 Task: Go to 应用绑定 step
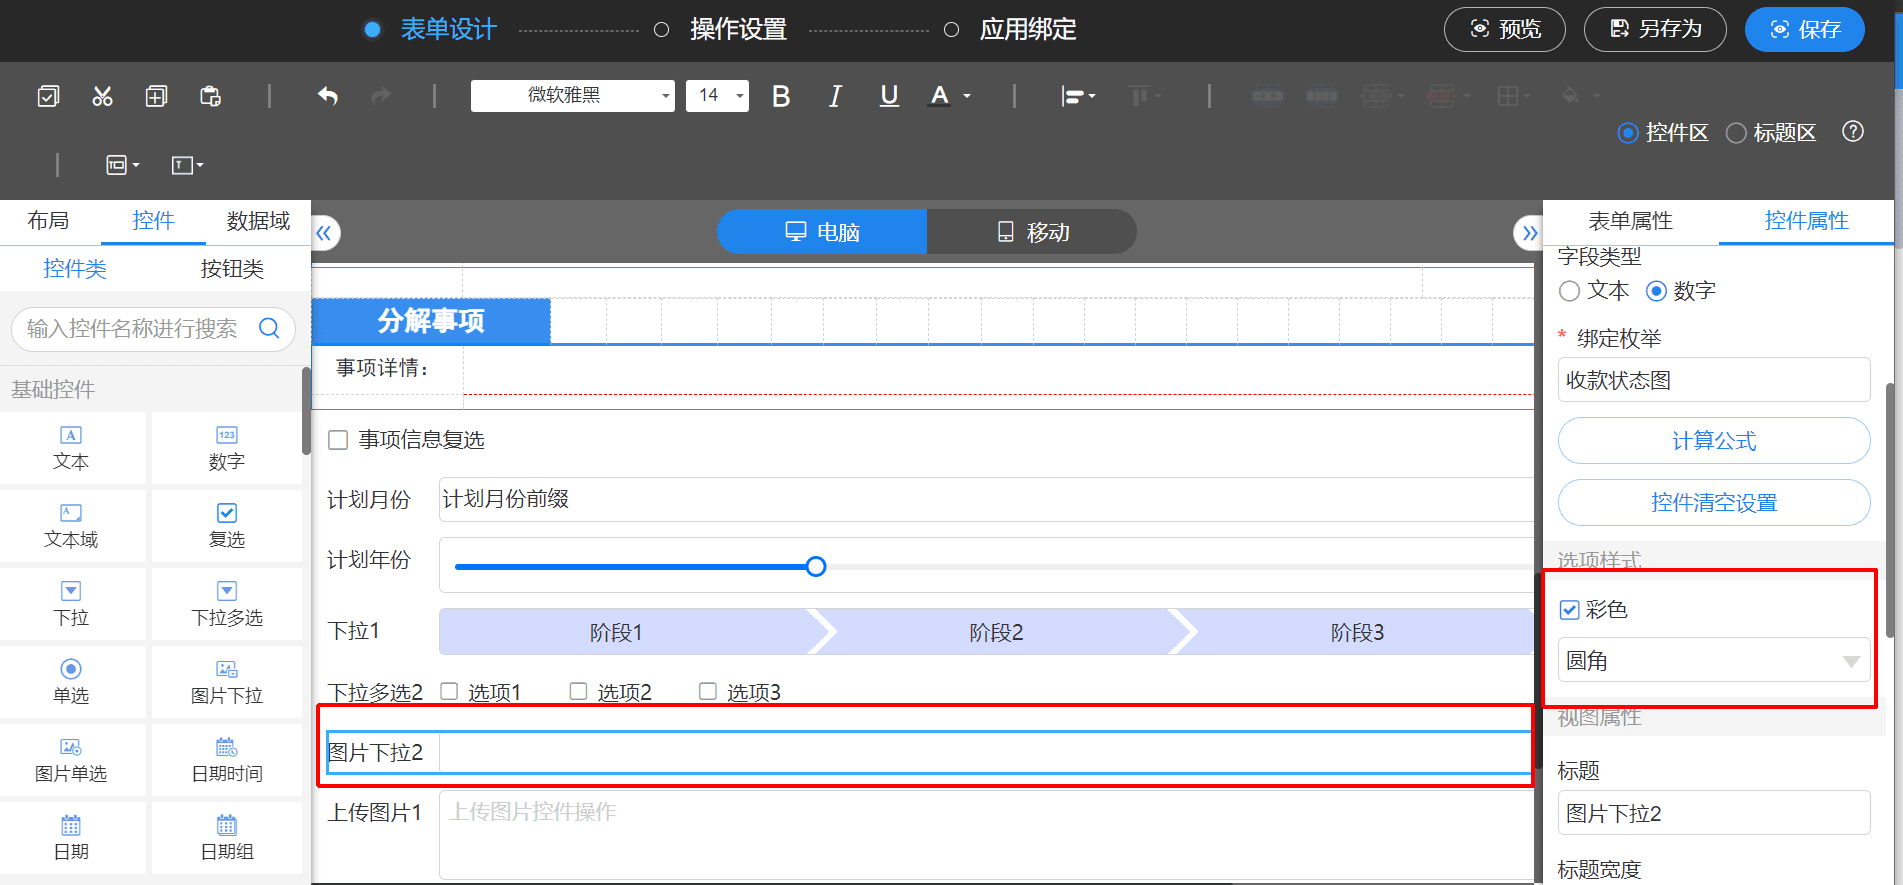point(1028,29)
